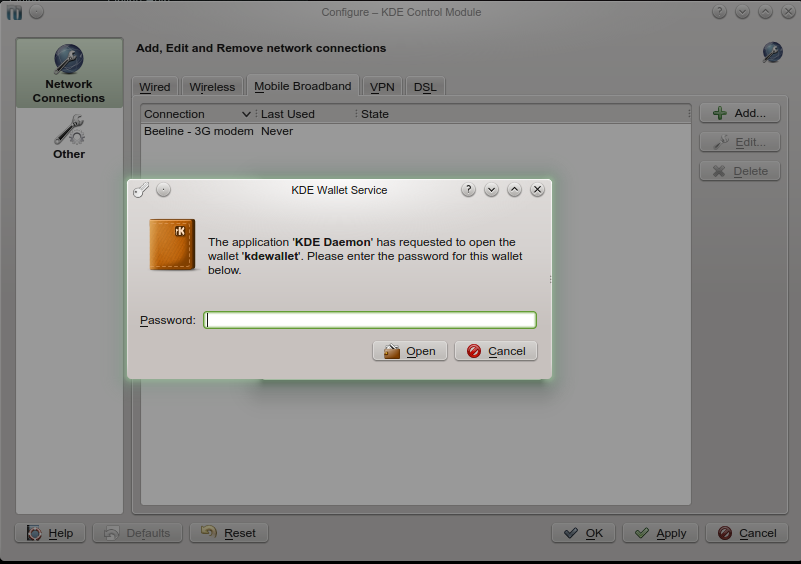Select Network Connections in the sidebar

69,73
